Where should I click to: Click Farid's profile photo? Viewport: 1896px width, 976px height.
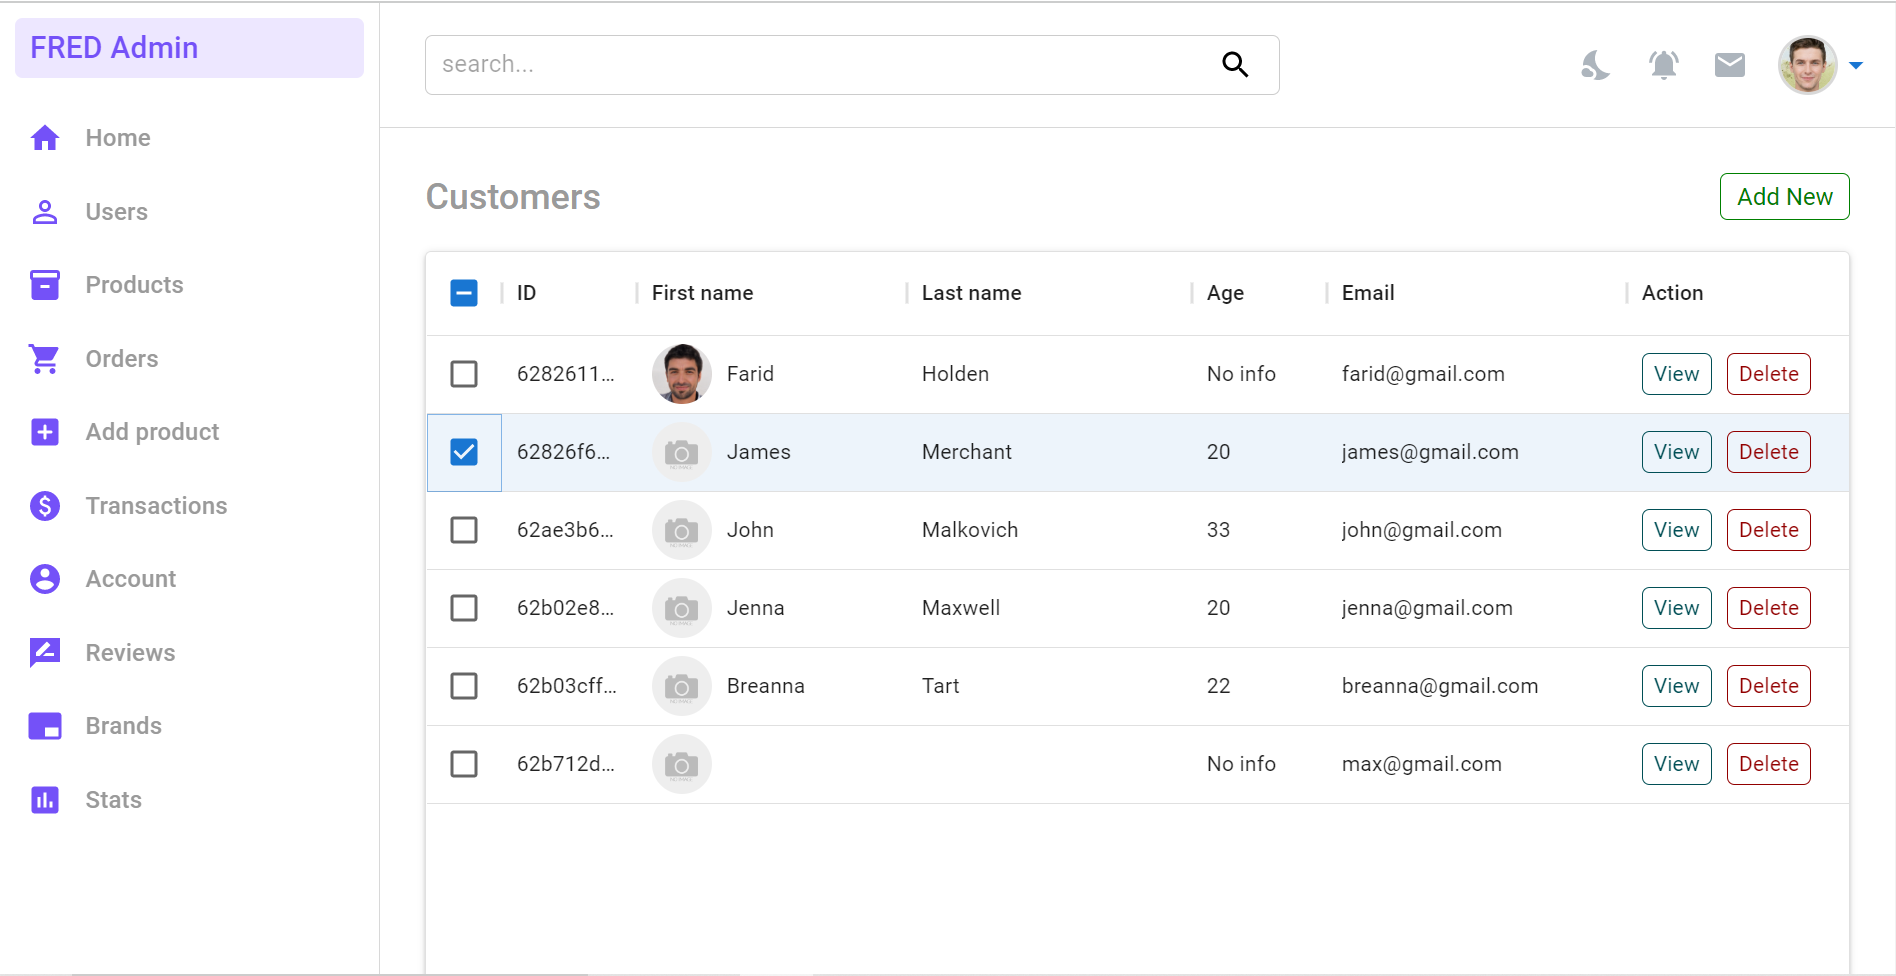[682, 374]
